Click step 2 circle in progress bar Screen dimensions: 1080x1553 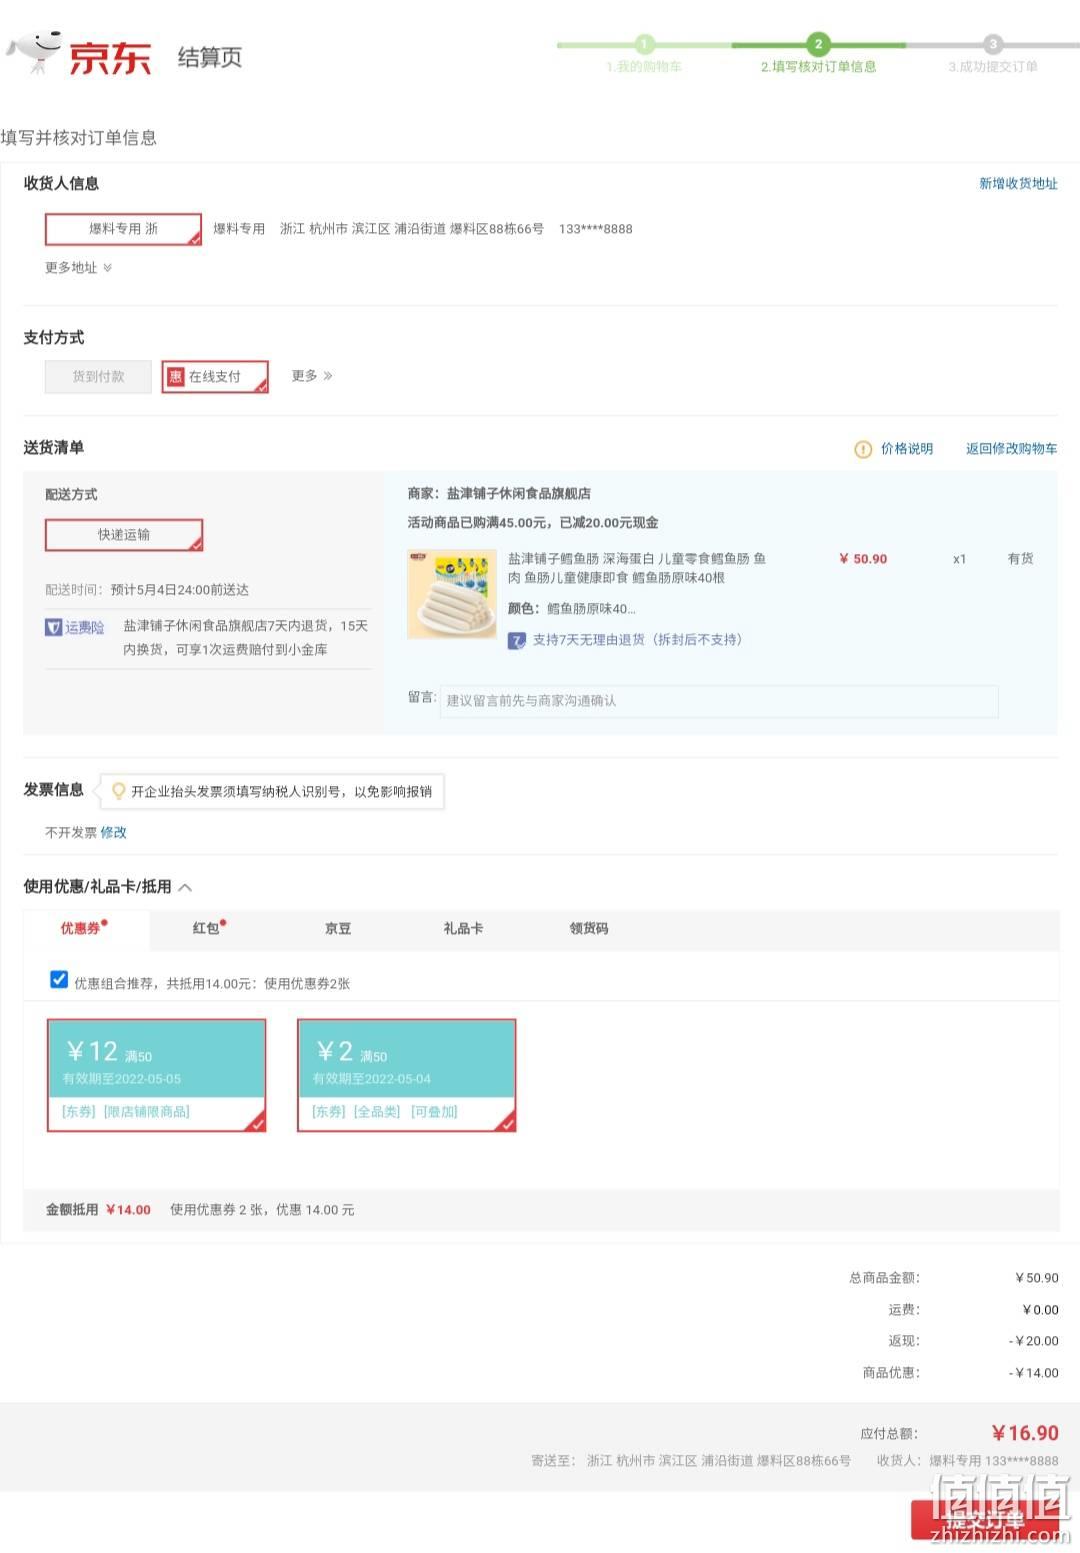(818, 44)
